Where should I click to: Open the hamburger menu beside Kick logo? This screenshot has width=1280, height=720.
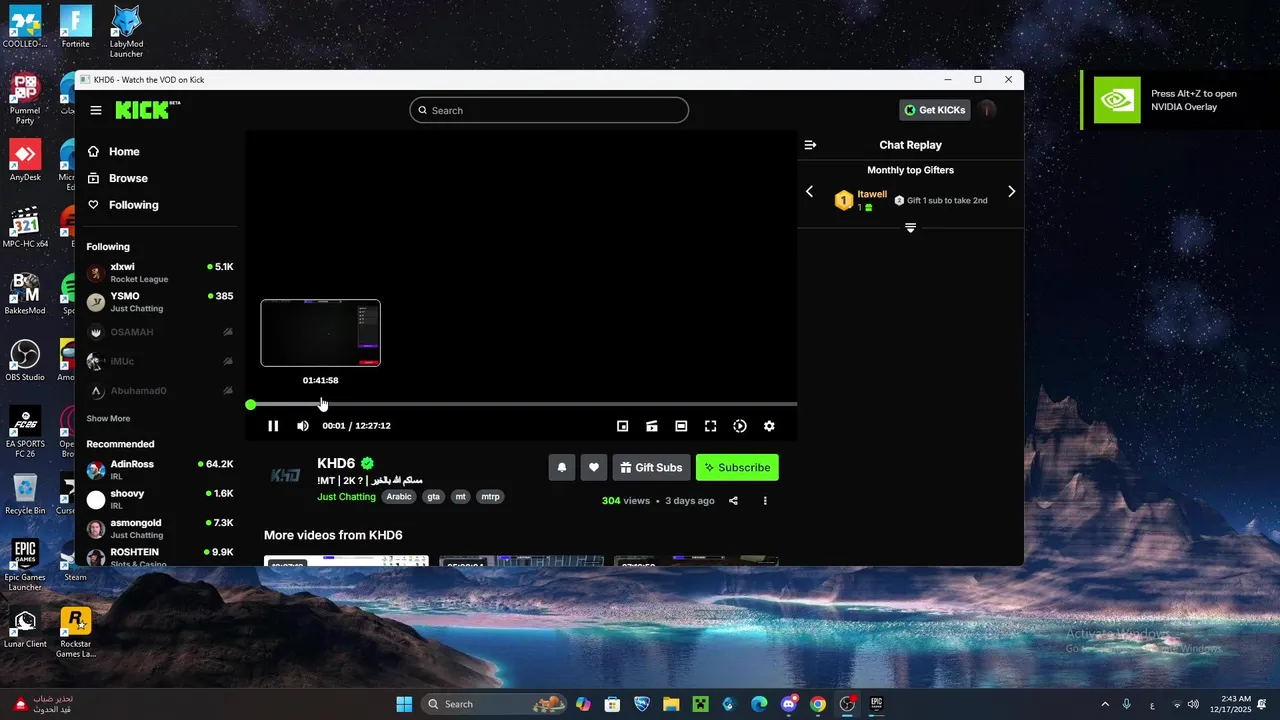(x=96, y=110)
